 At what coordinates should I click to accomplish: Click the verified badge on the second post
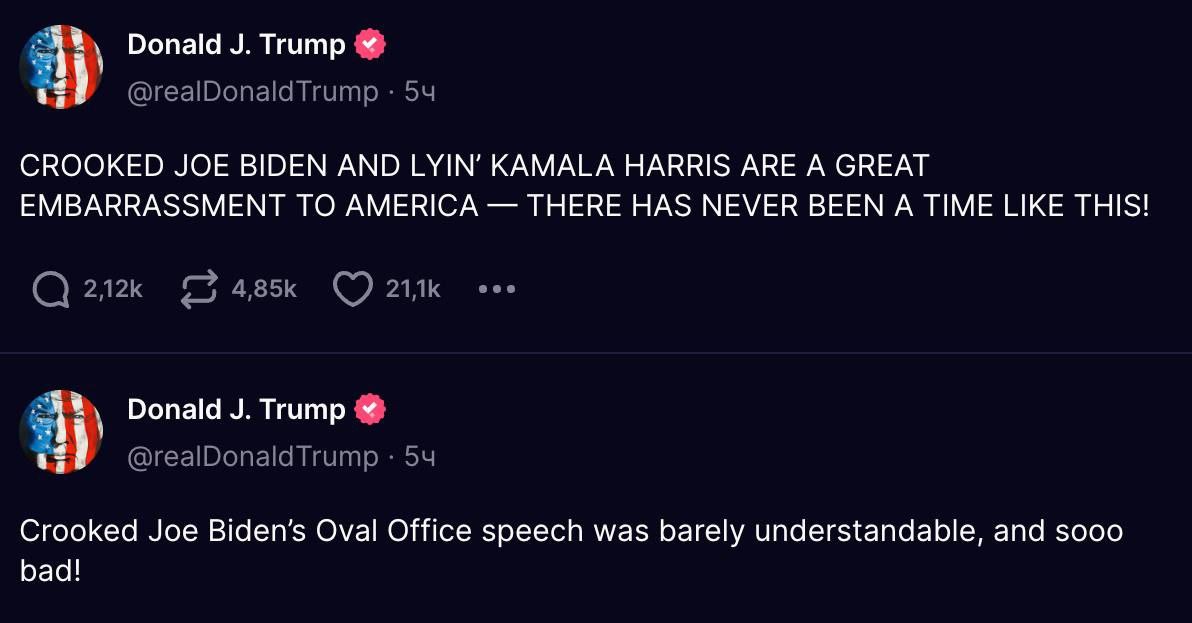370,410
